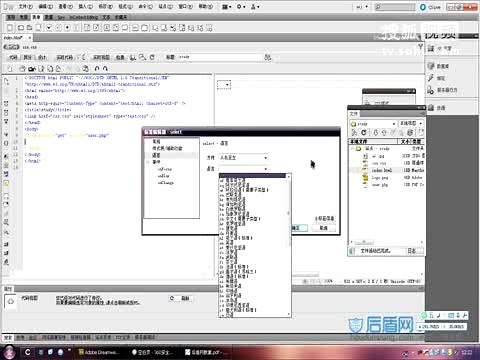Click the Undo arrow in Standard toolbar
The image size is (480, 360).
[x=97, y=69]
